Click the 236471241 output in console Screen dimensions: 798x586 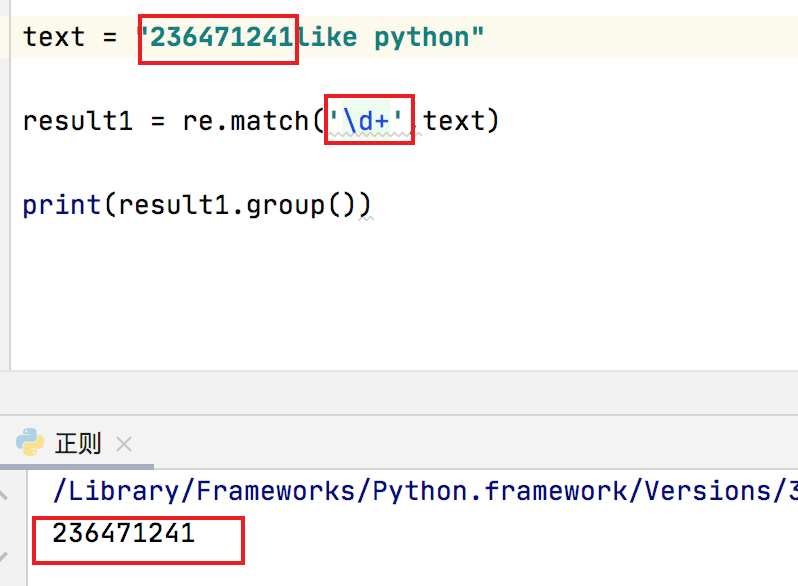point(124,534)
